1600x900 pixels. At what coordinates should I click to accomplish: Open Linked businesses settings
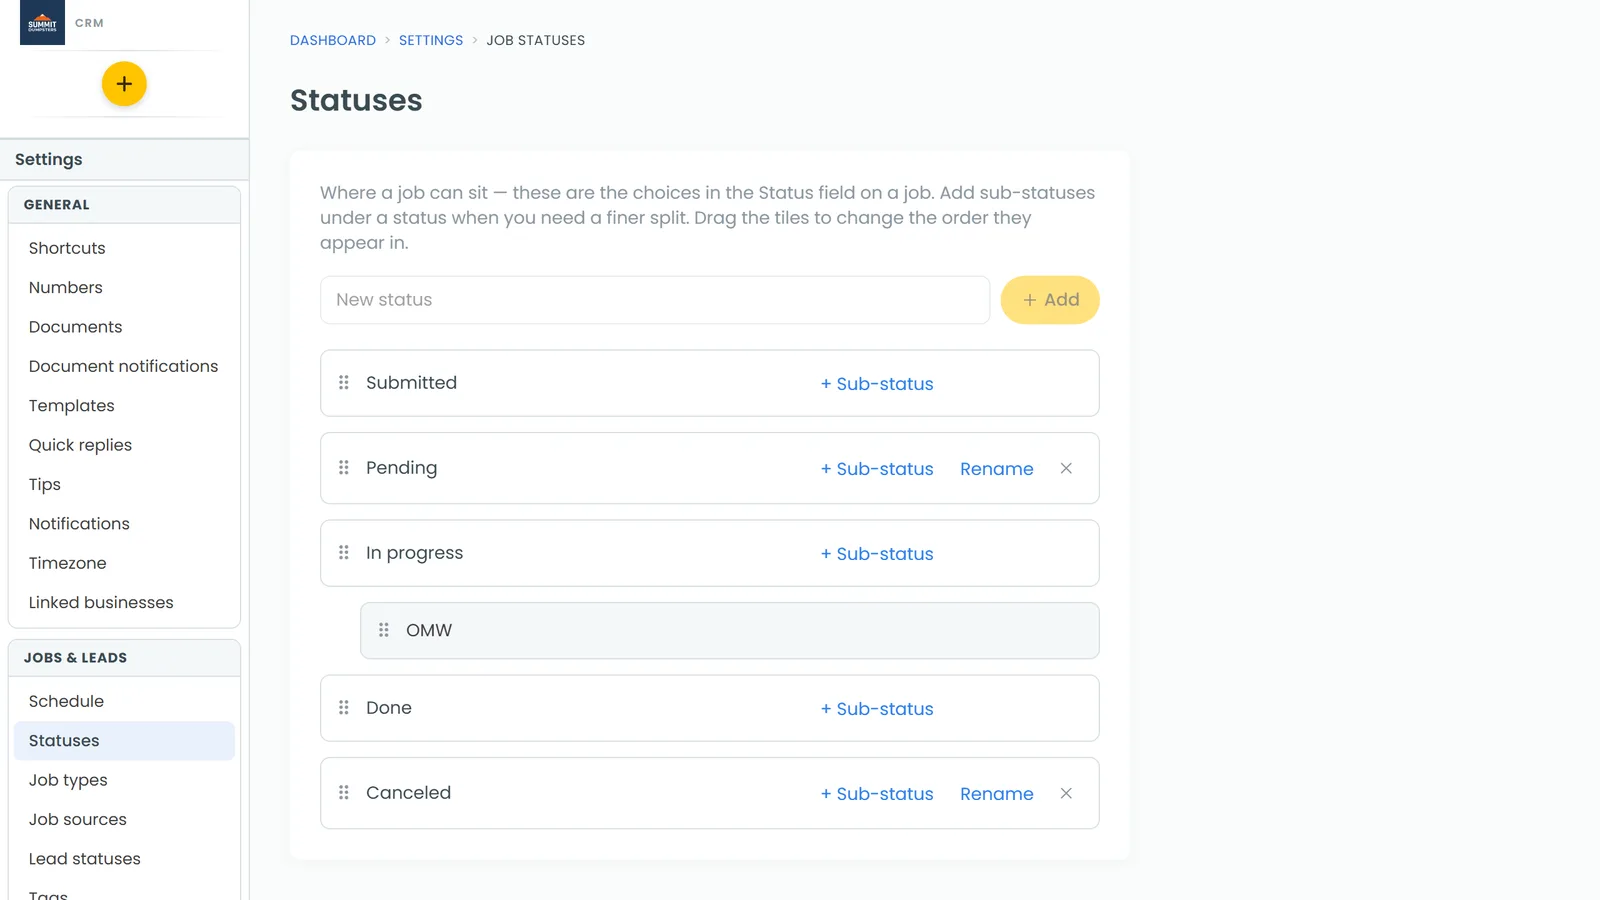(125, 602)
